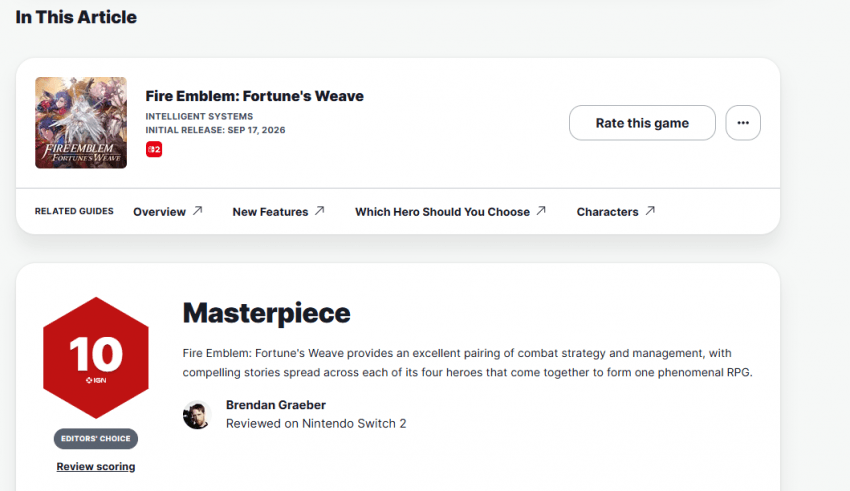The width and height of the screenshot is (850, 491).
Task: Click the Fire Emblem: Fortune's Weave title link
Action: coord(254,96)
